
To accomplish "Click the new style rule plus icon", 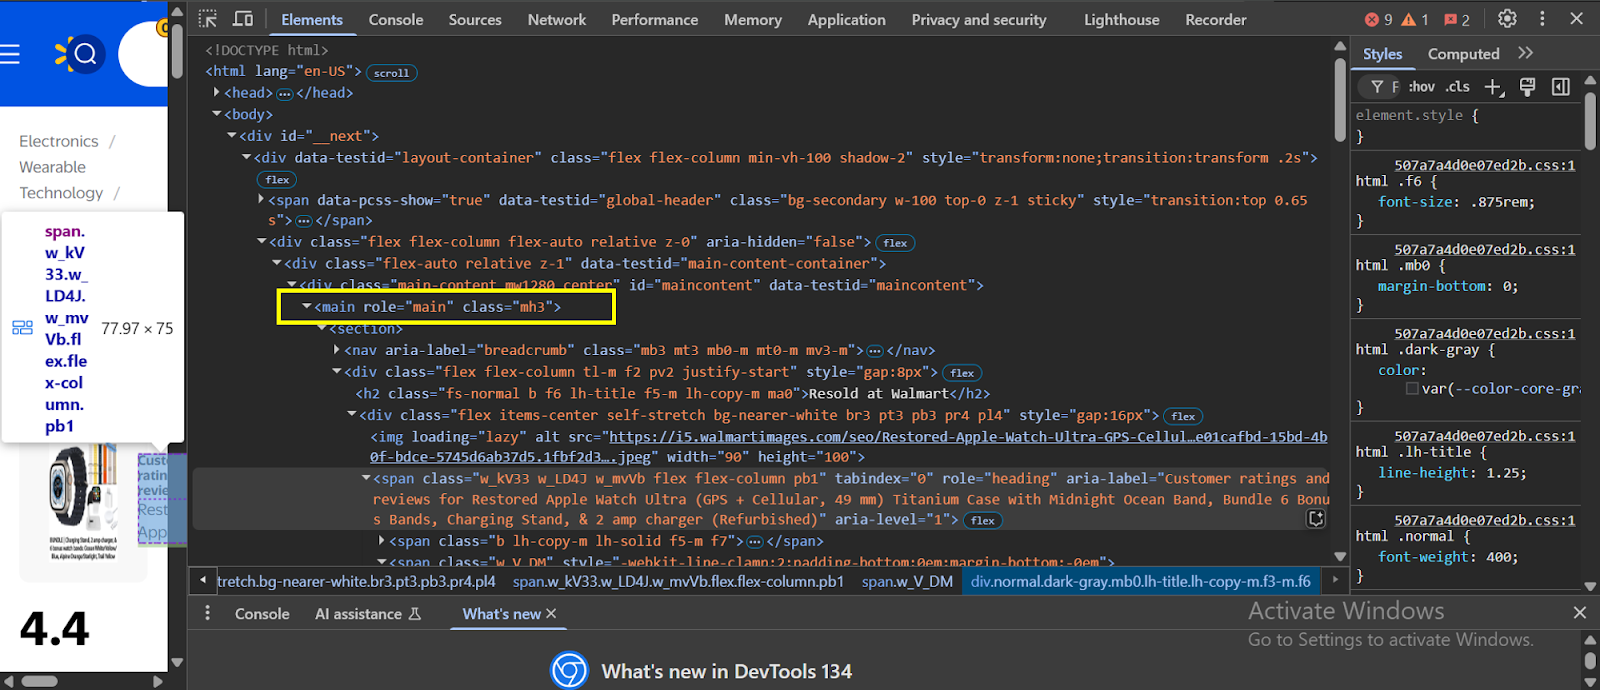I will tap(1493, 87).
